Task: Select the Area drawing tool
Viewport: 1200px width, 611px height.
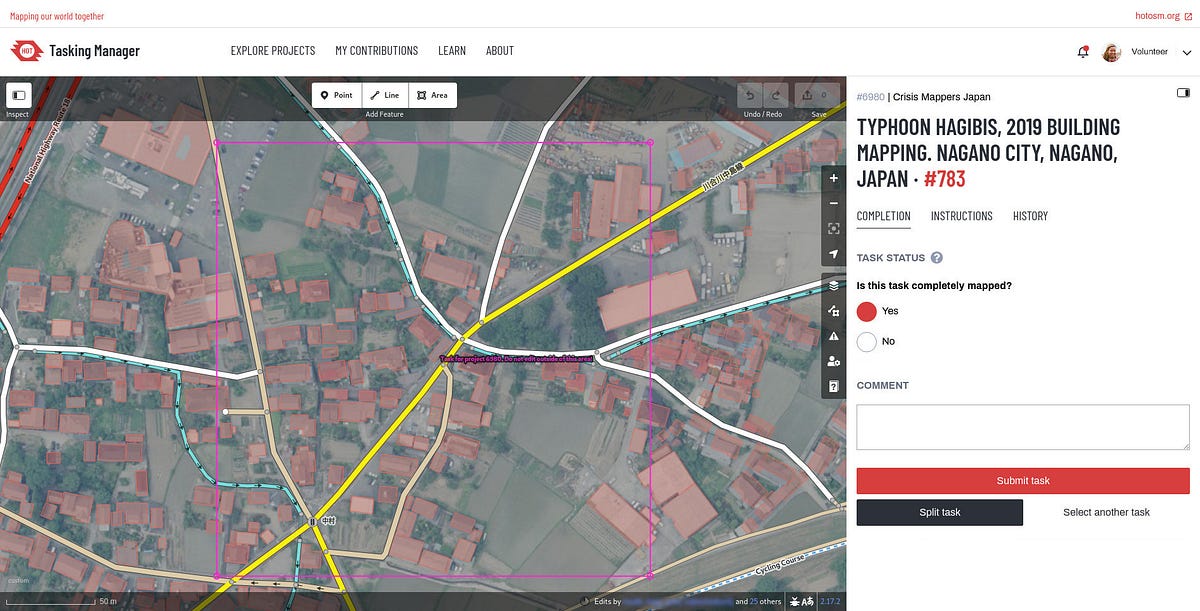Action: pyautogui.click(x=434, y=95)
